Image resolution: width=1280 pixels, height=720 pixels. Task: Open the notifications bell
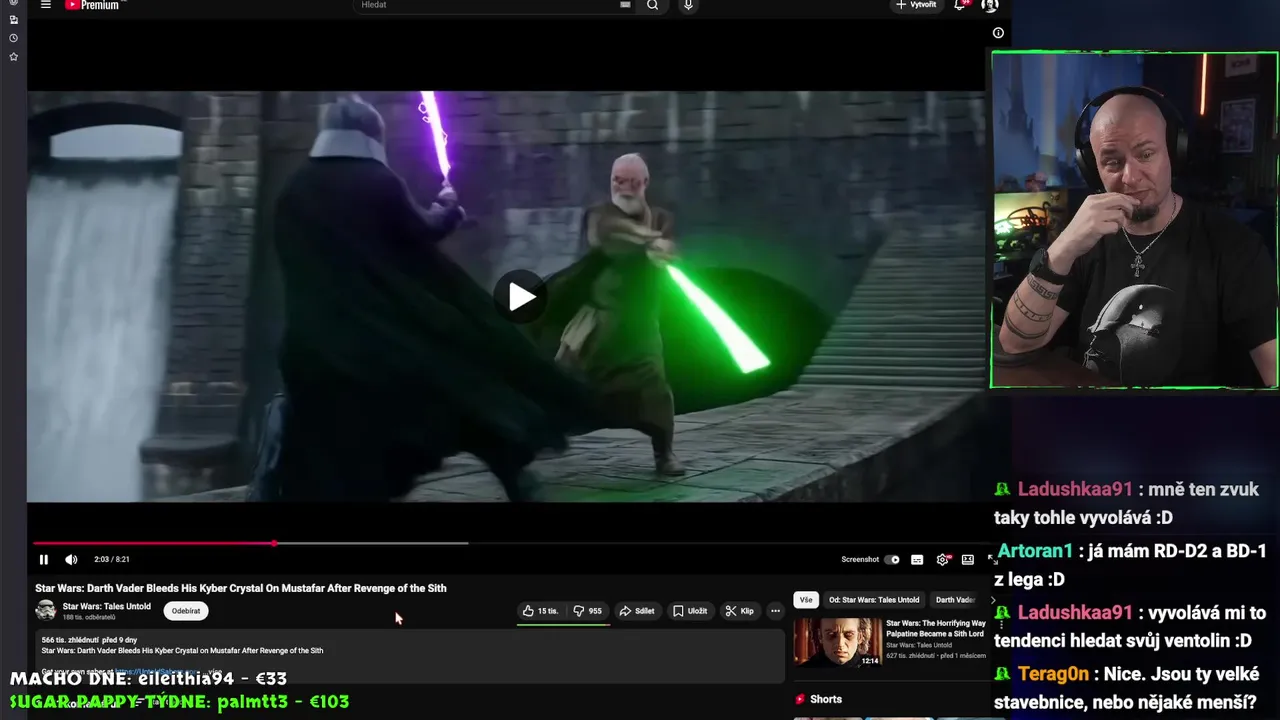960,5
